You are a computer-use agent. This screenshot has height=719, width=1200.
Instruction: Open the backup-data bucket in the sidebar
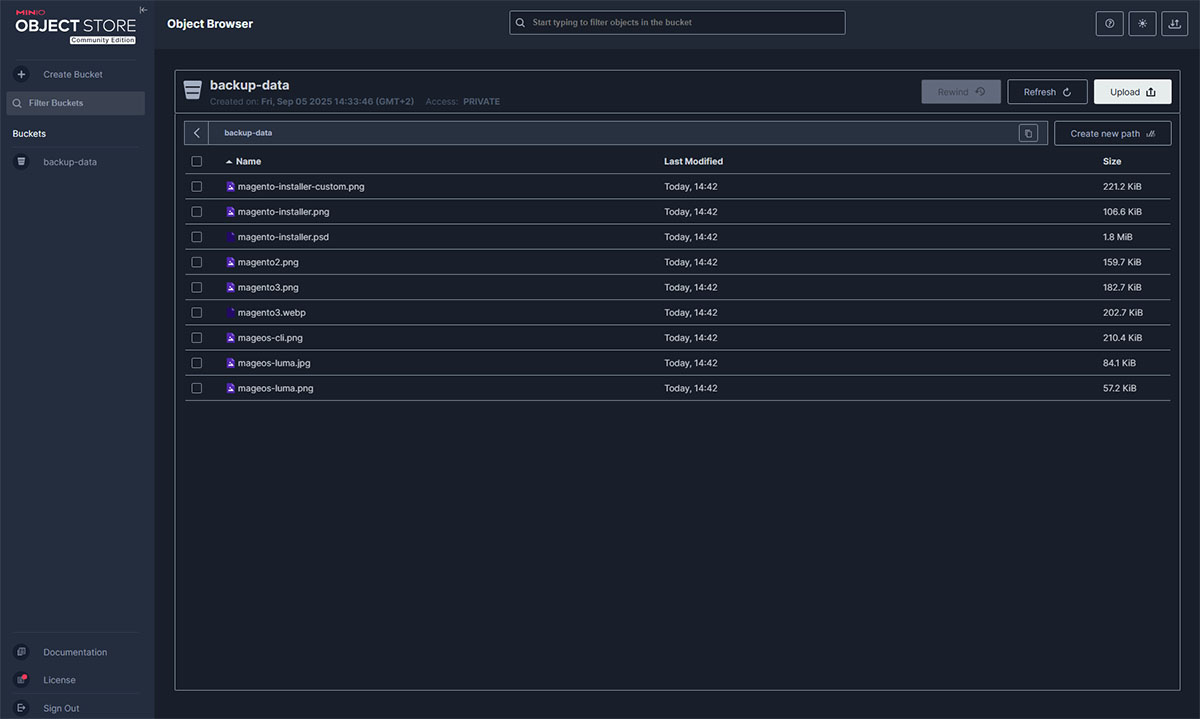tap(70, 162)
